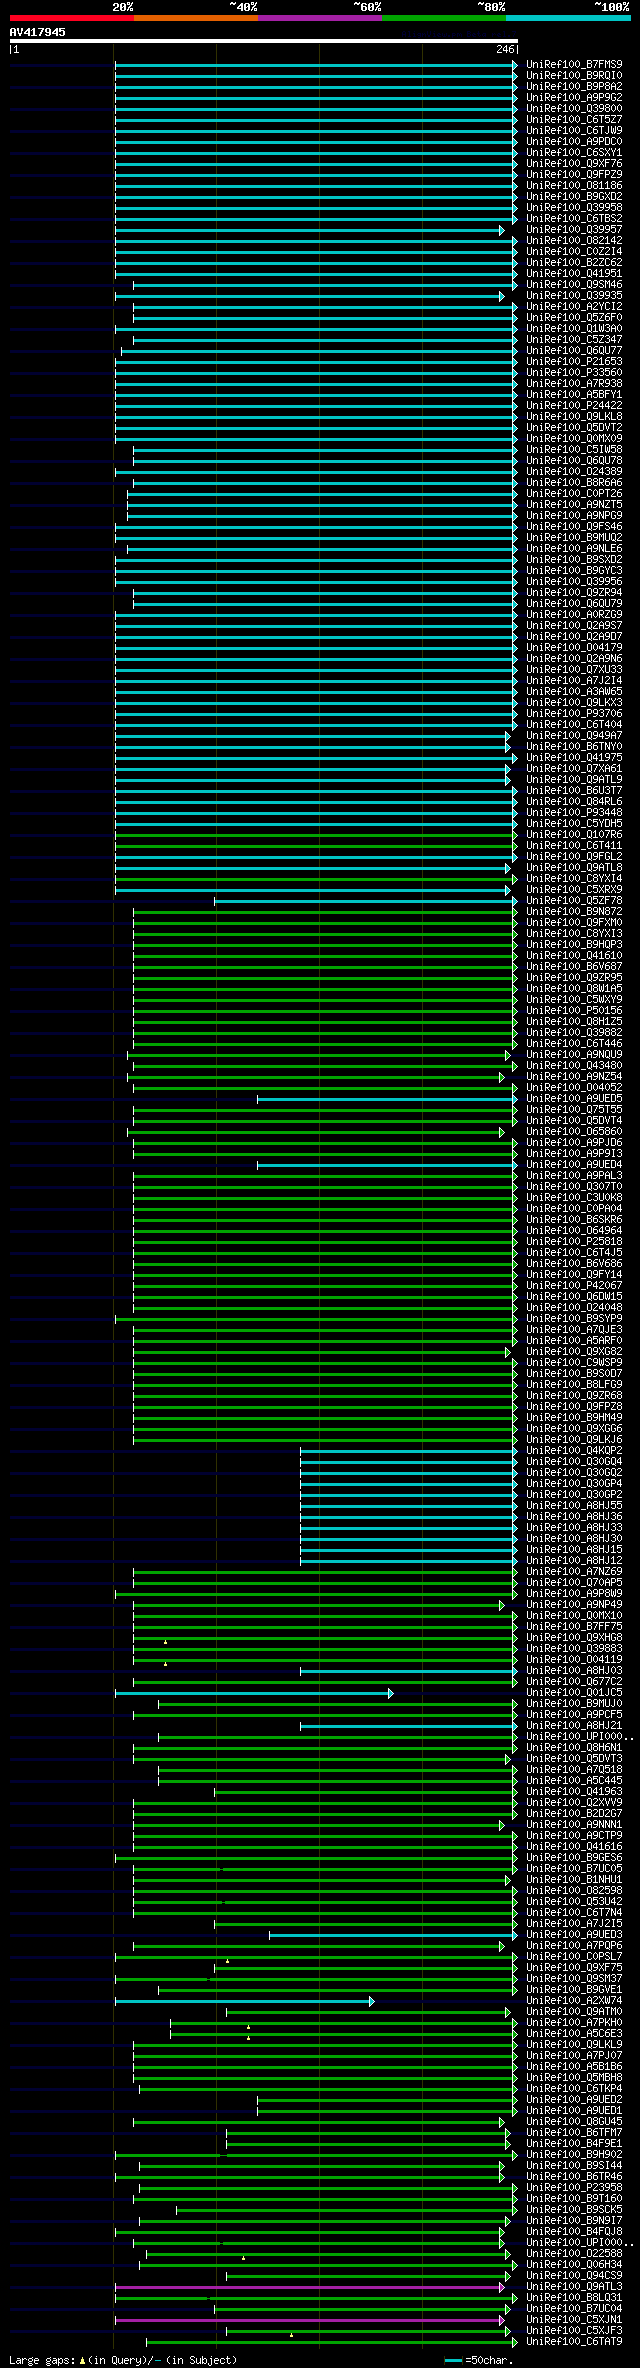Click the label UniRef100_B9N9I7
The image size is (640, 2368).
point(574,2221)
